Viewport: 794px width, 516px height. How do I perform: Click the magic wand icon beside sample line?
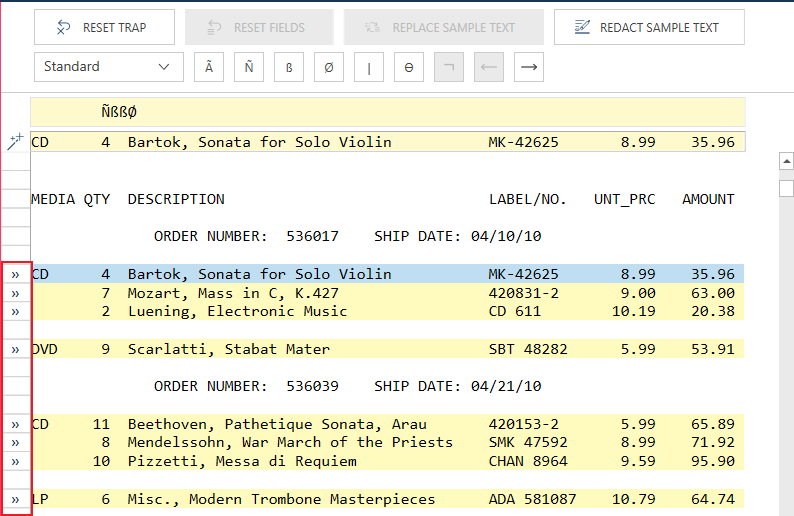[x=14, y=142]
